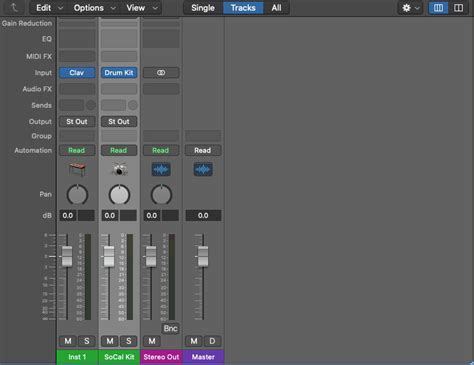Click the SoCal Kit send level knob
Screen dimensions: 474x365
point(133,105)
